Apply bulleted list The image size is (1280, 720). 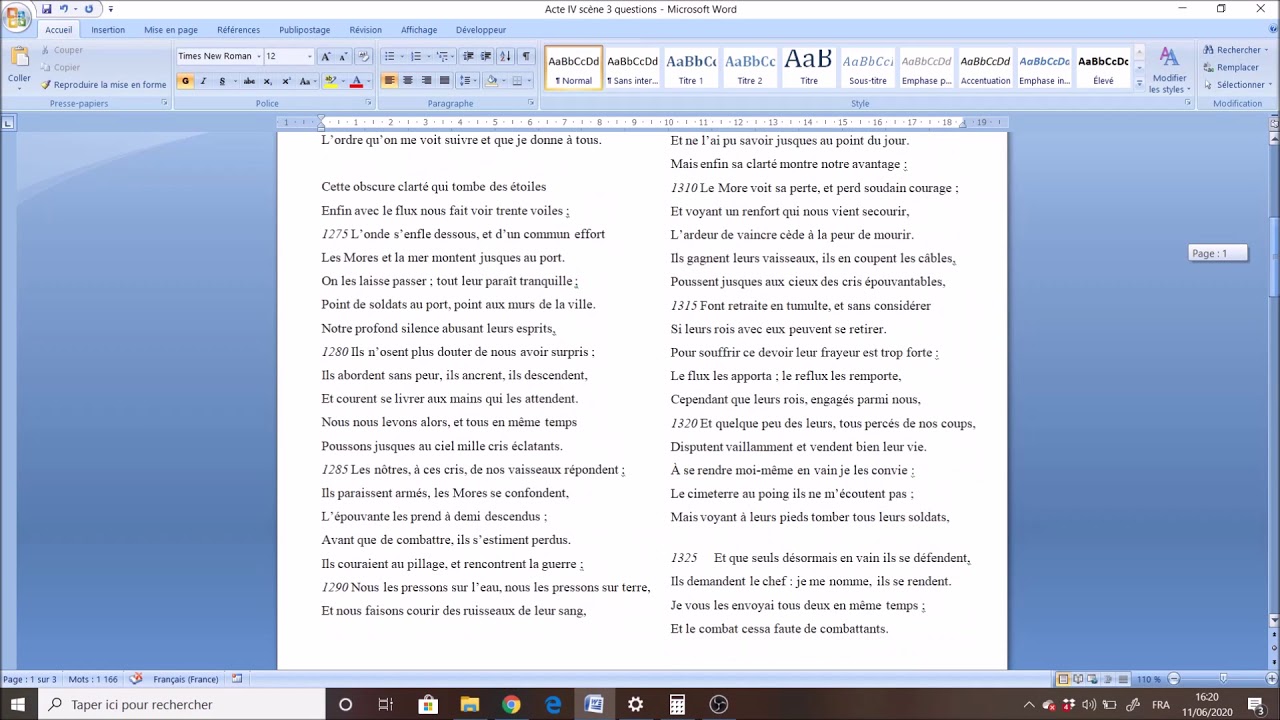pyautogui.click(x=392, y=56)
